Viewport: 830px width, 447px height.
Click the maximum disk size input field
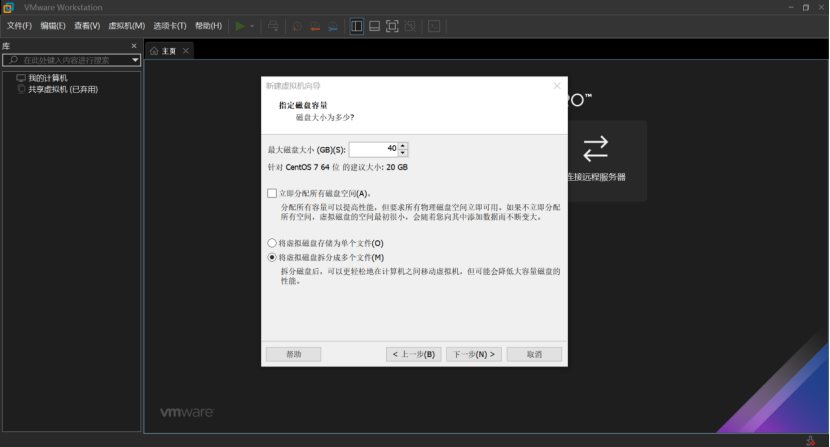tap(373, 149)
